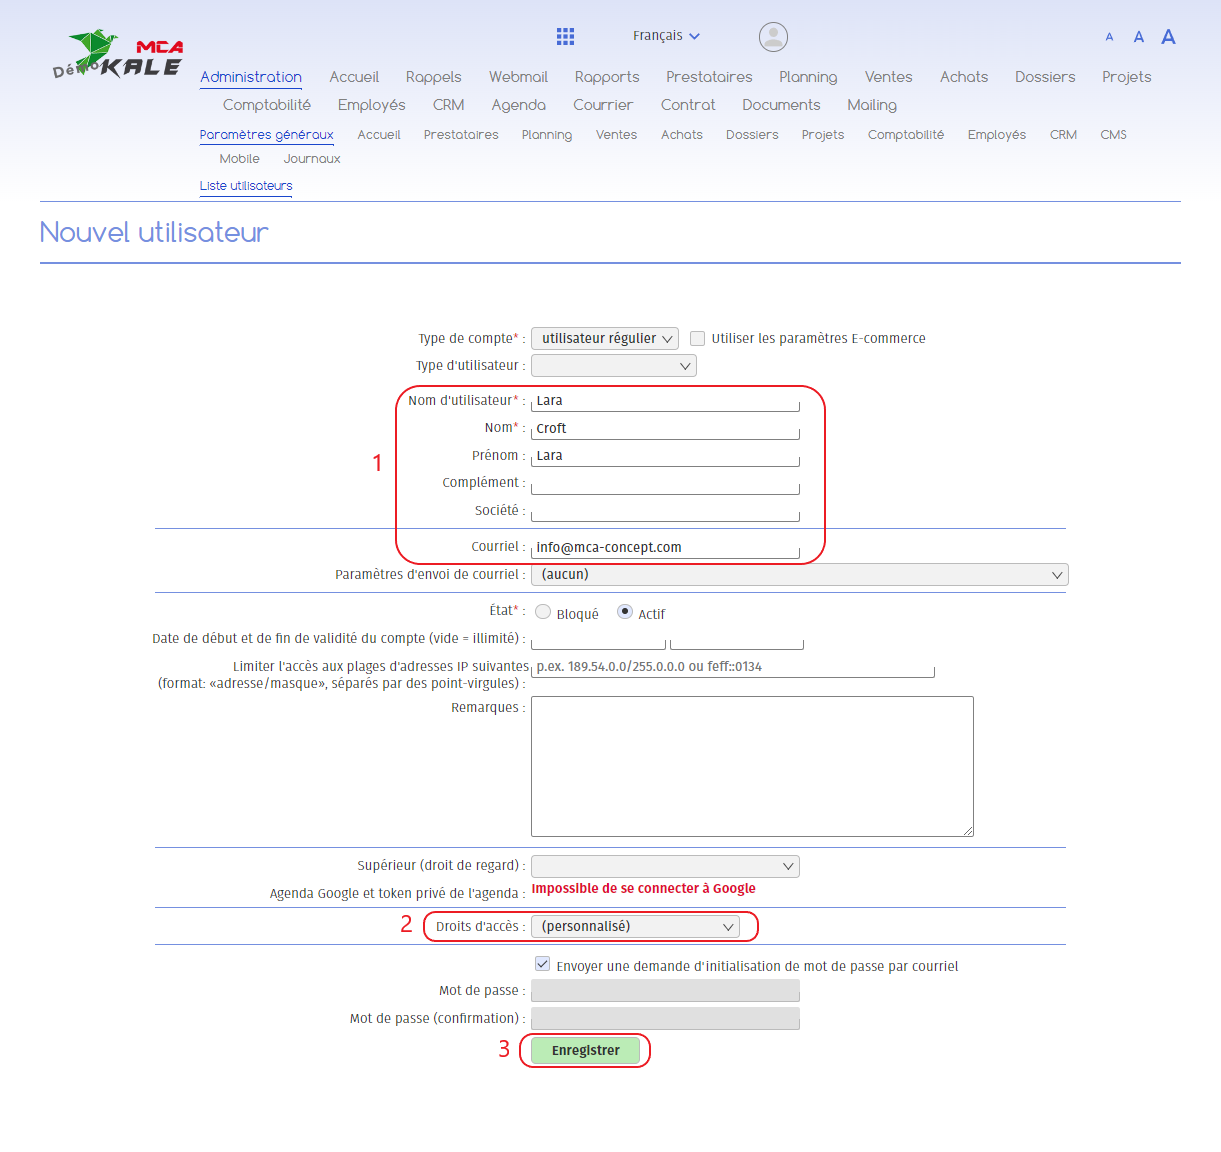Click the user profile avatar icon
The image size is (1221, 1152).
(x=773, y=37)
